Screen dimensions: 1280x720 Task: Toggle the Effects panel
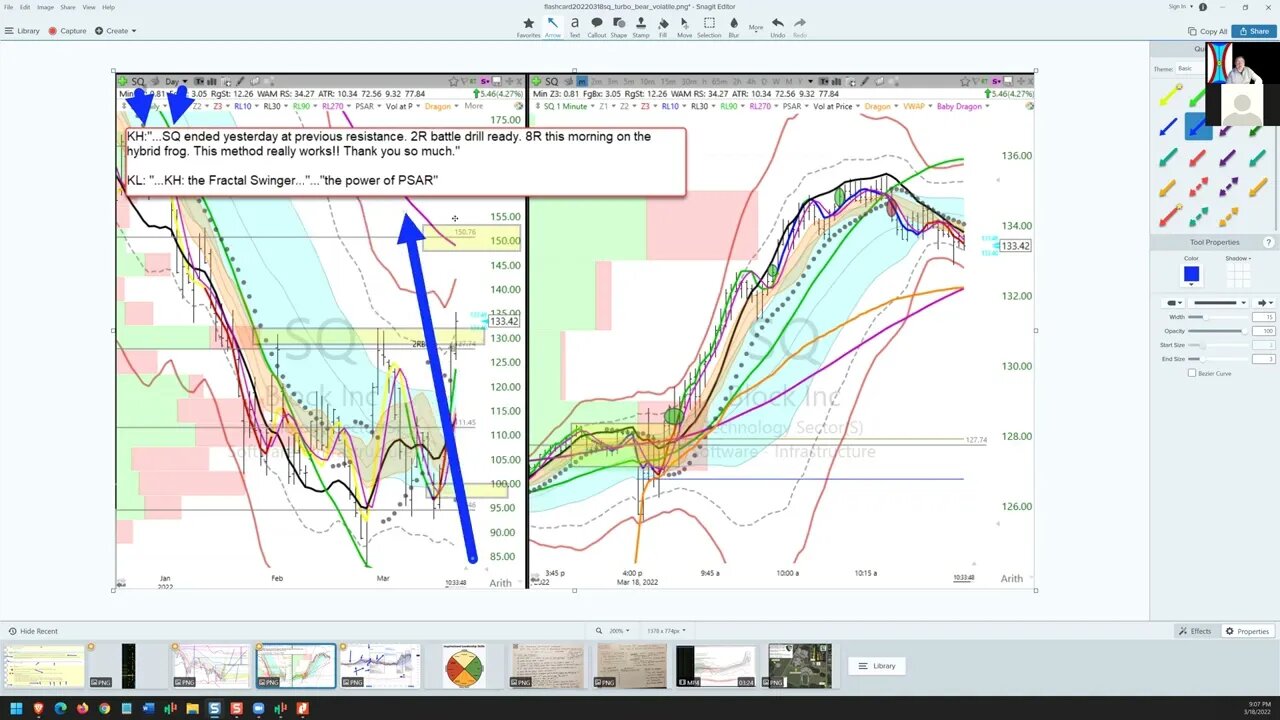point(1195,631)
